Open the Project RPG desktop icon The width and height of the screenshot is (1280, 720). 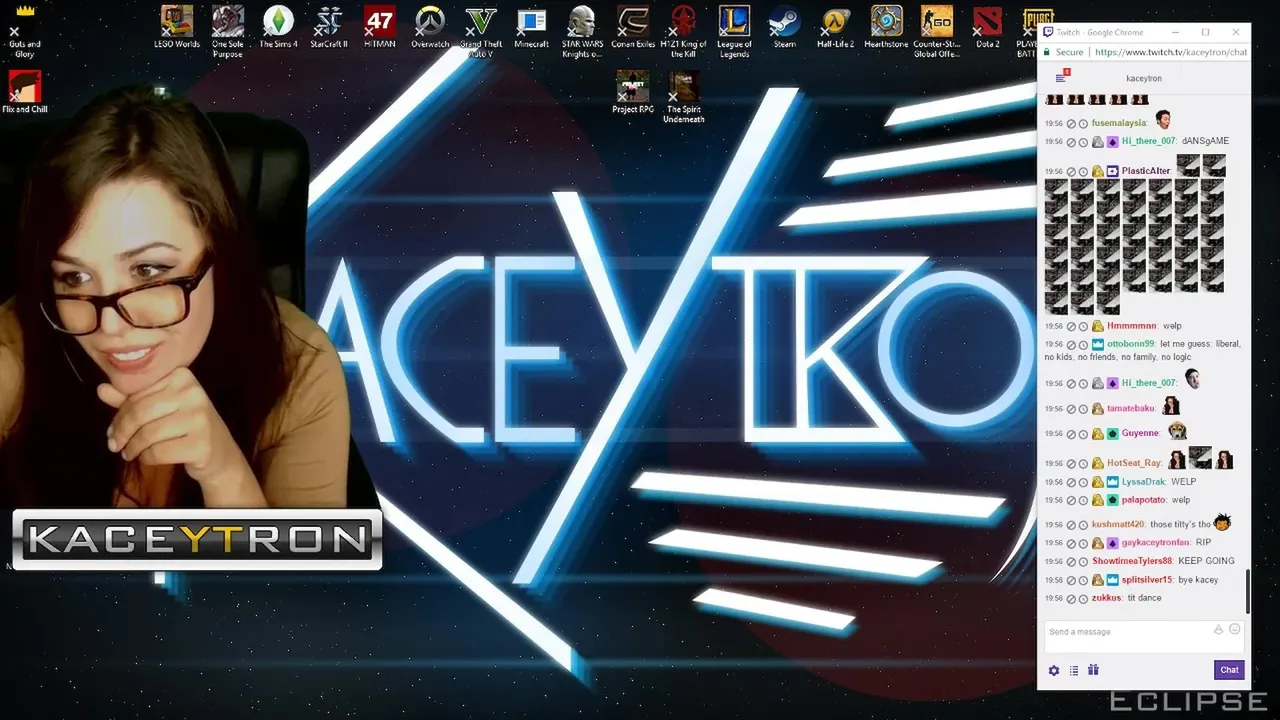coord(633,92)
